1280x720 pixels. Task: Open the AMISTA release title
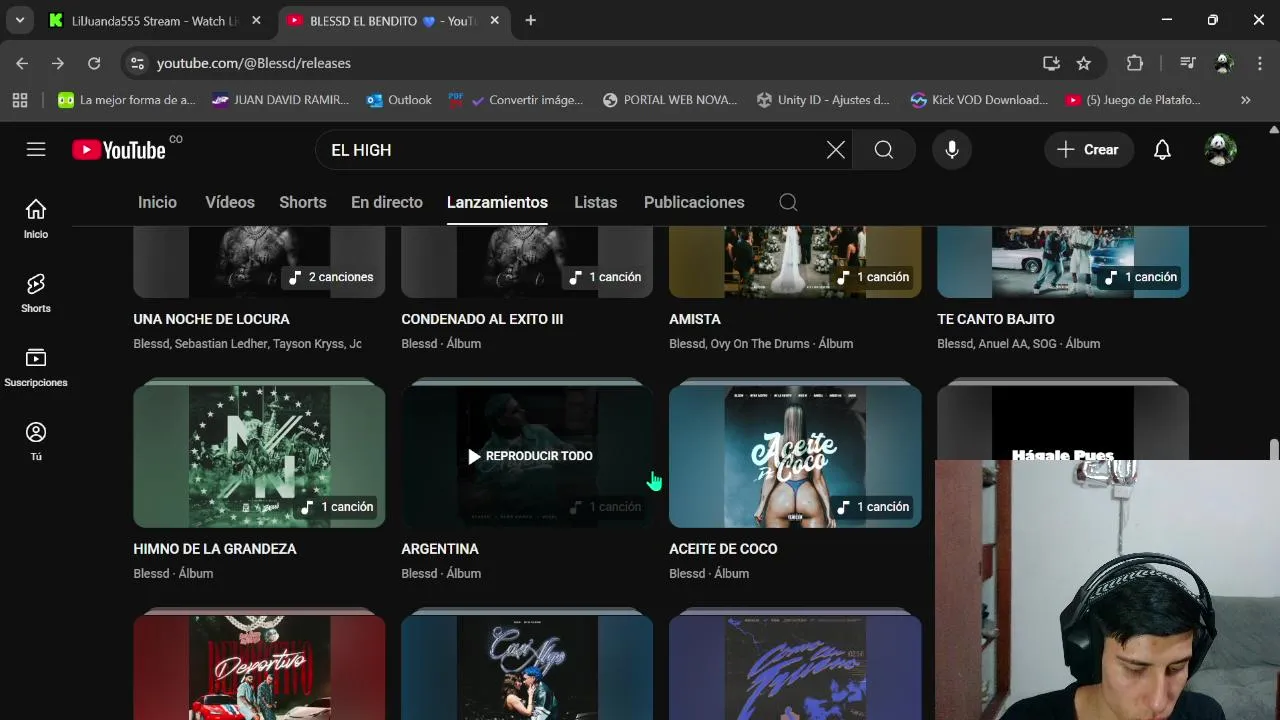click(x=695, y=319)
